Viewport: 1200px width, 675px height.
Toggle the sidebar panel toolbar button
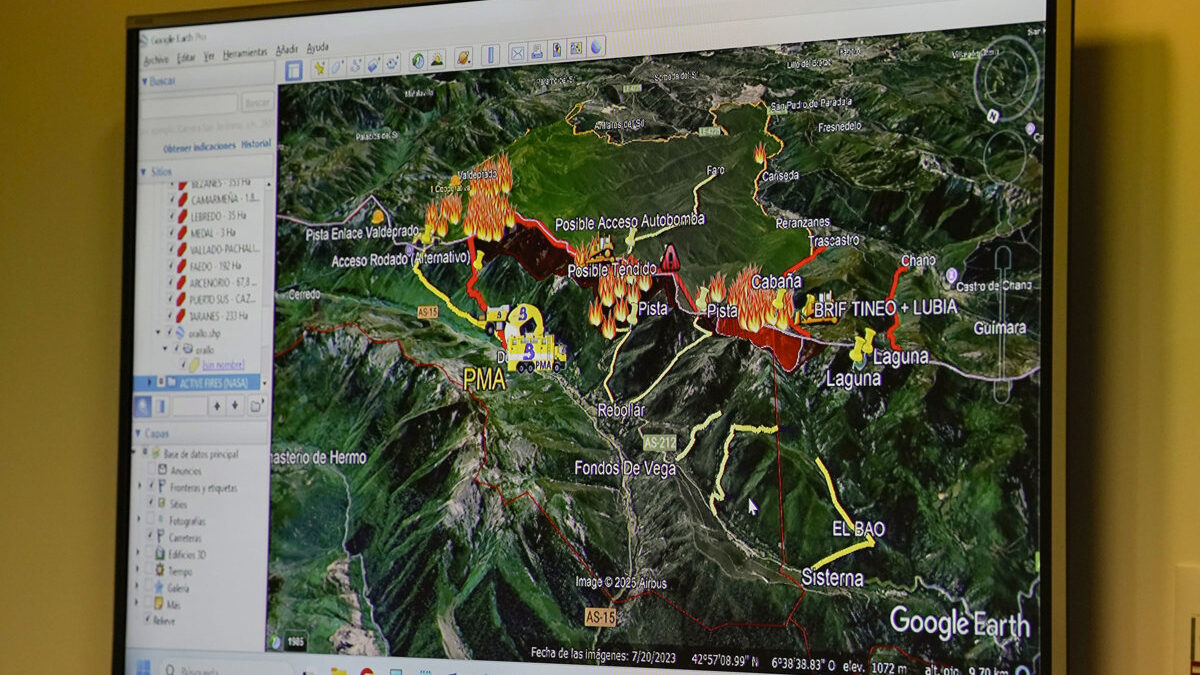pyautogui.click(x=294, y=71)
